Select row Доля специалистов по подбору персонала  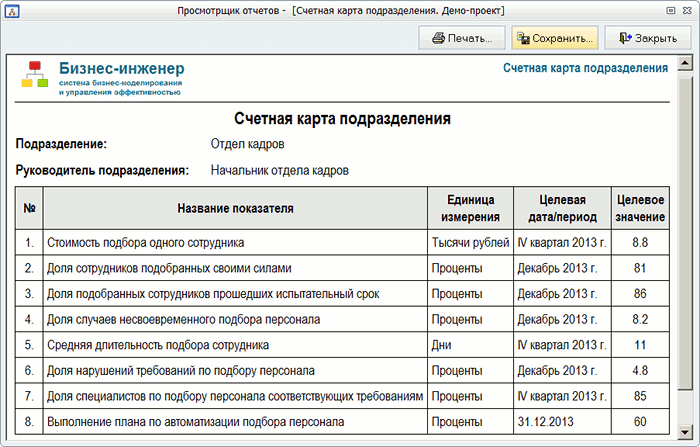coord(342,396)
